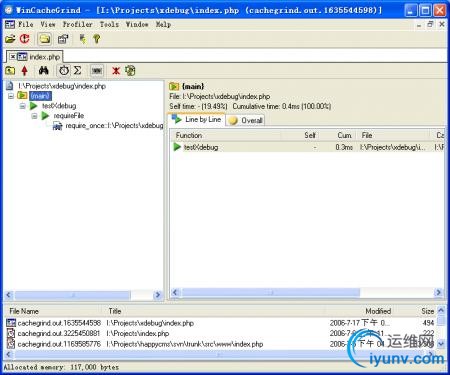The height and width of the screenshot is (375, 450).
Task: Restore the inner document window
Action: click(x=430, y=24)
